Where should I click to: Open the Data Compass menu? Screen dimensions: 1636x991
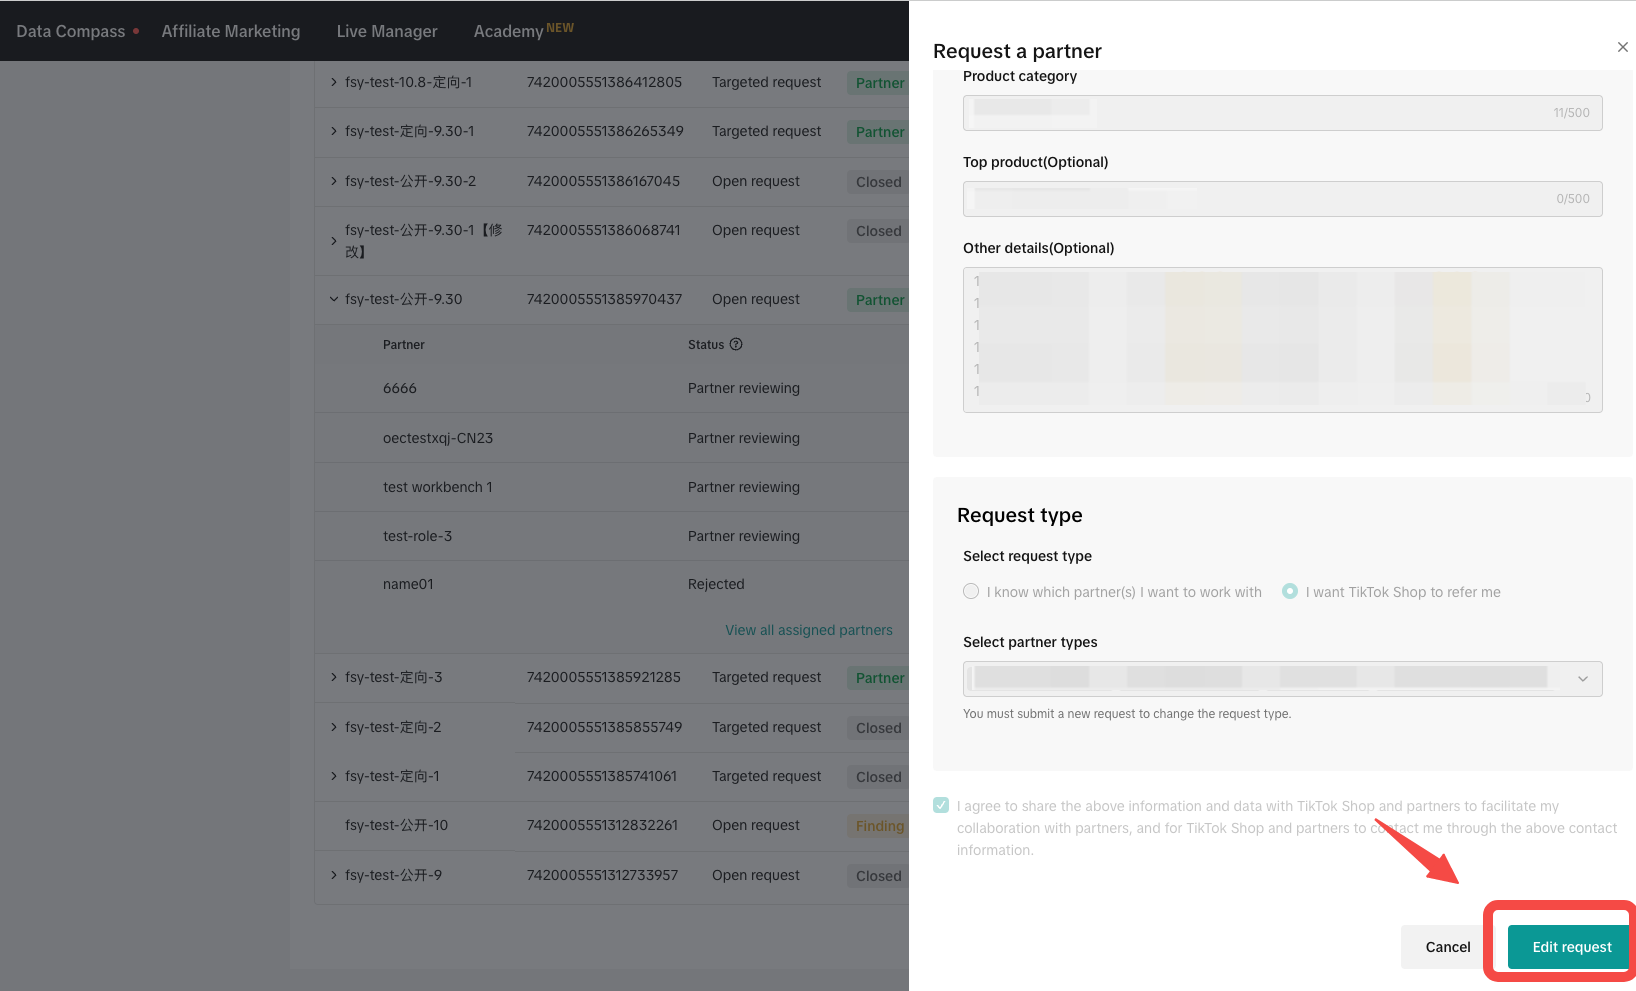[x=70, y=31]
